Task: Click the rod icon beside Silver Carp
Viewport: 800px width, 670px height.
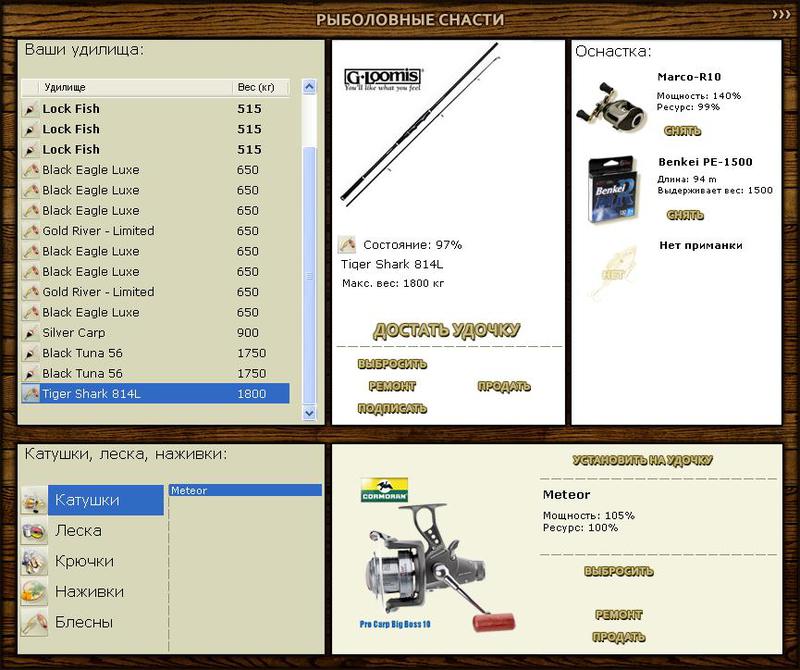Action: tap(30, 333)
